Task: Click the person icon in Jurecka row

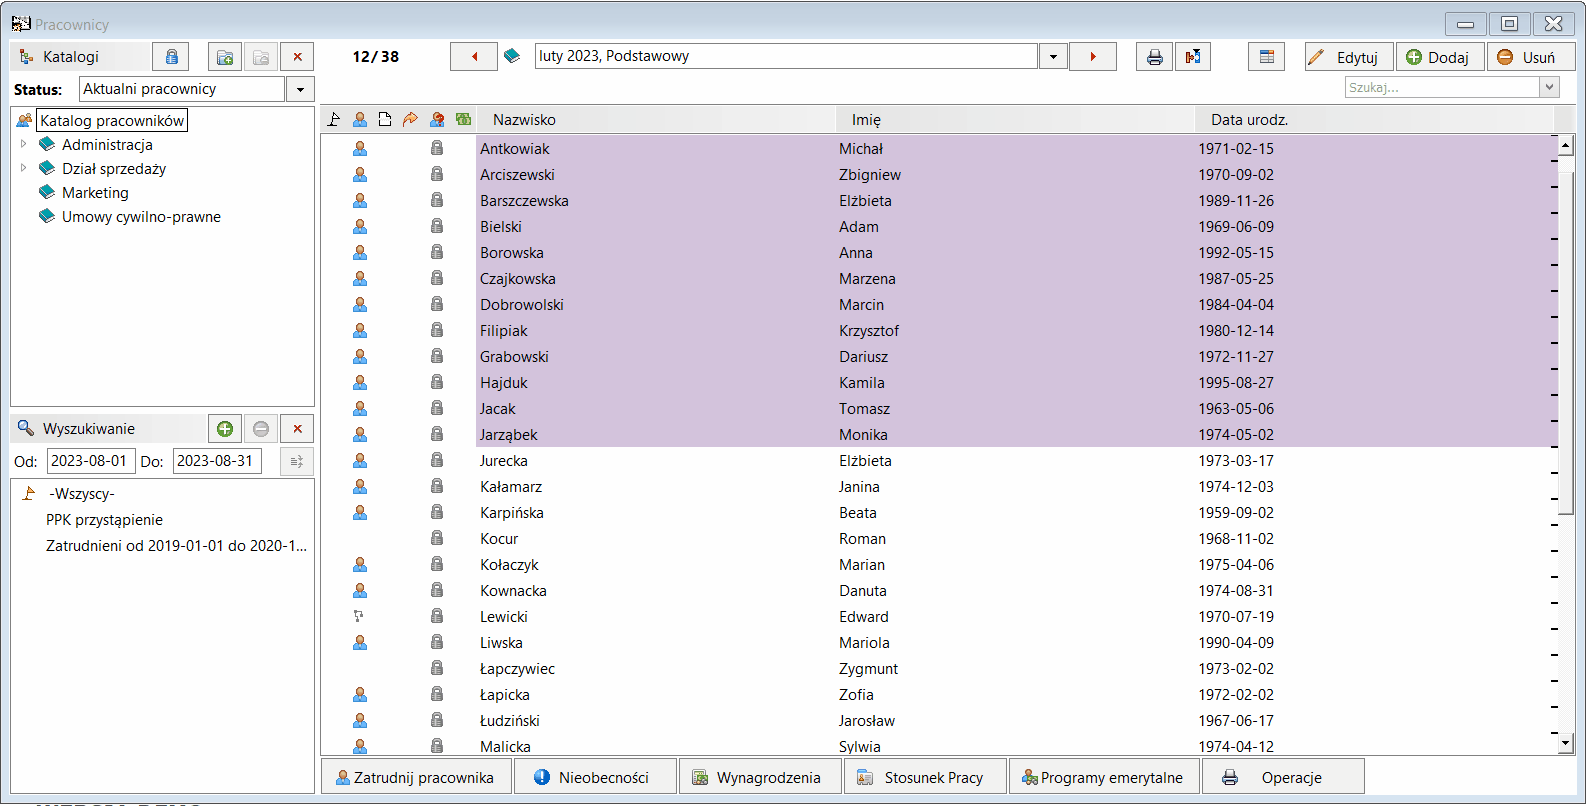Action: (x=360, y=461)
